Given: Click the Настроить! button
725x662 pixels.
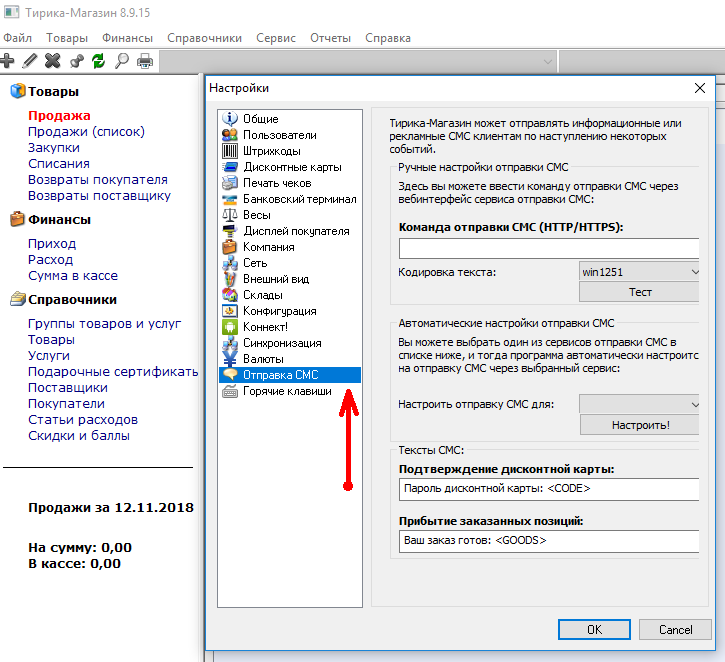Looking at the screenshot, I should click(x=639, y=425).
